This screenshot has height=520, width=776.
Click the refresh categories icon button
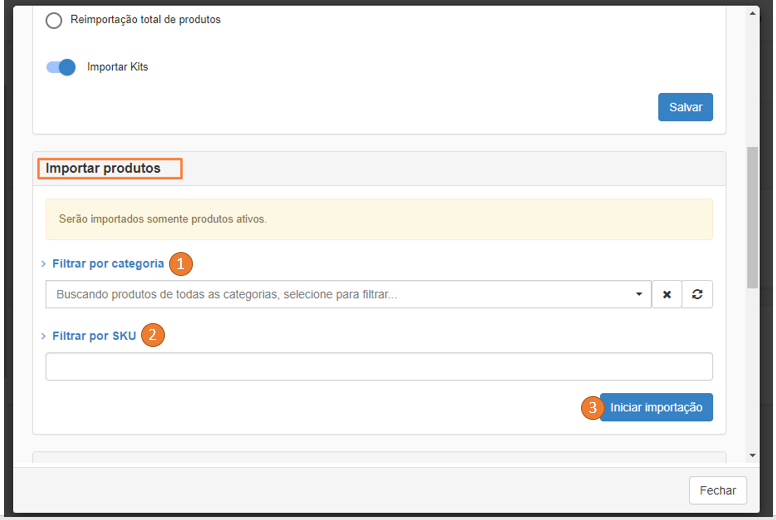point(697,295)
